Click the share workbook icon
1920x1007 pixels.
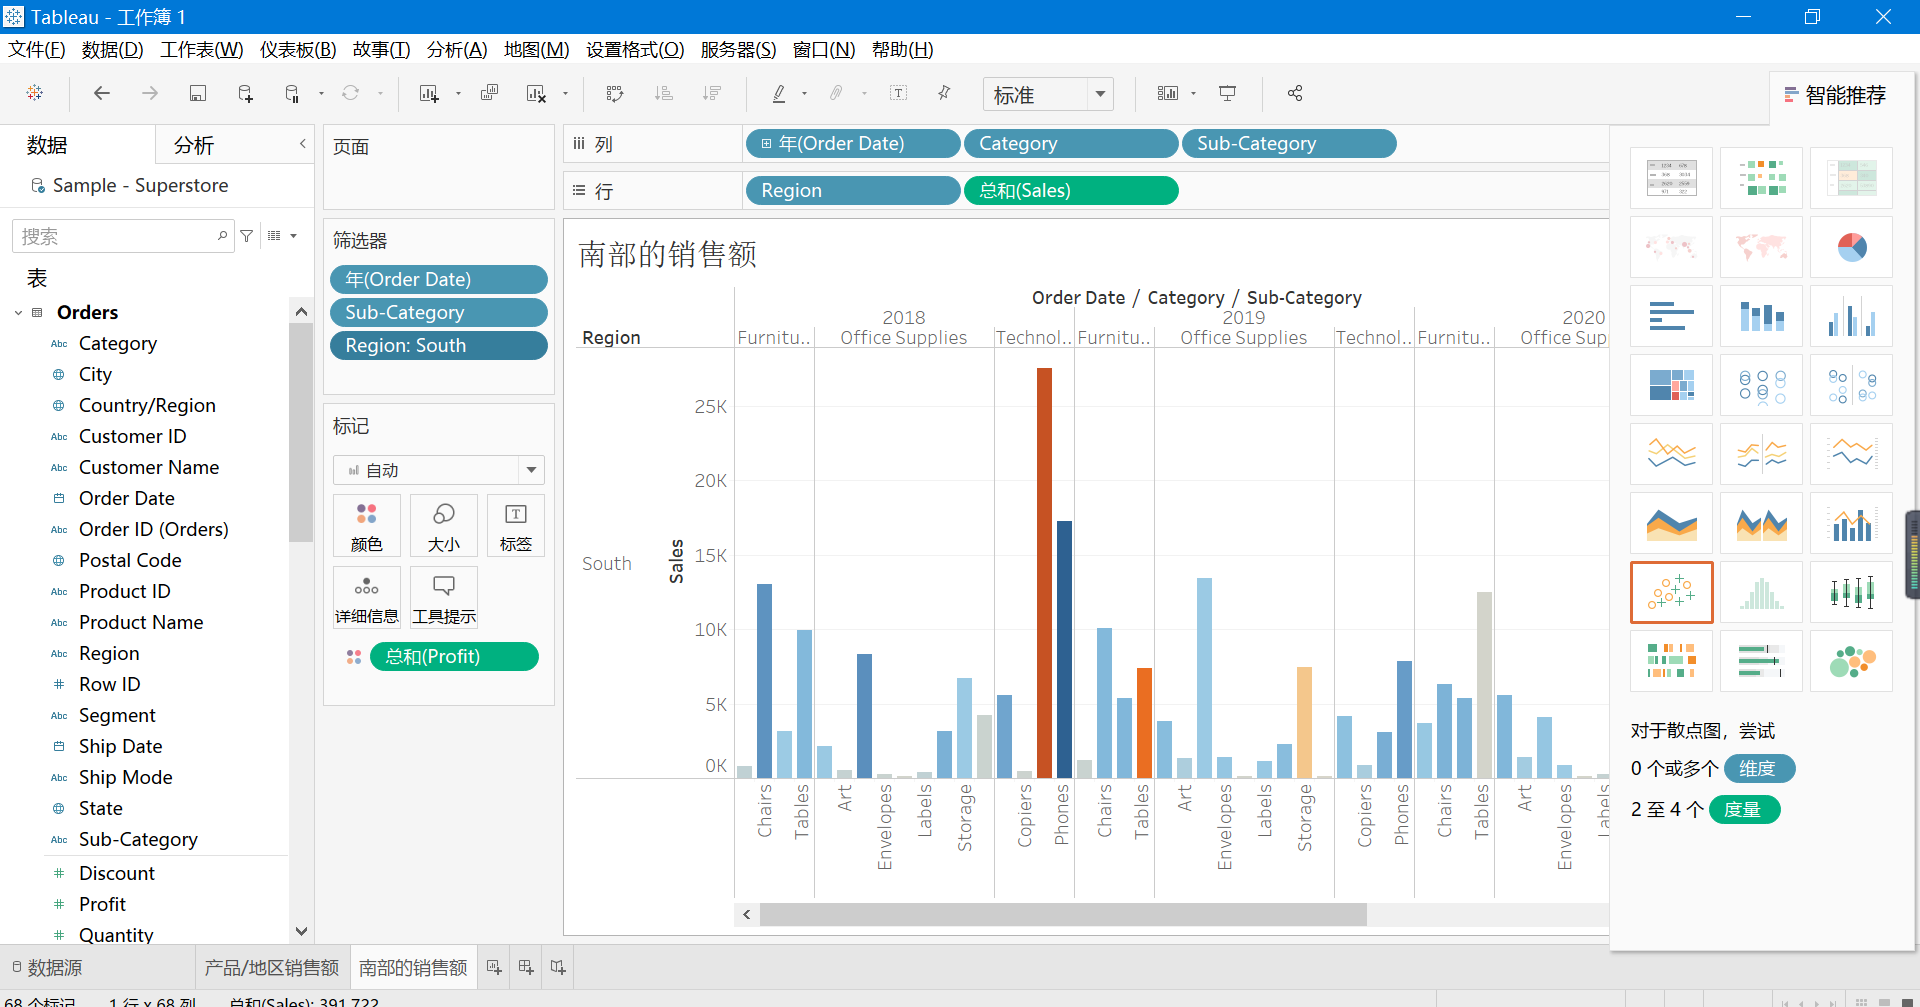[x=1295, y=93]
